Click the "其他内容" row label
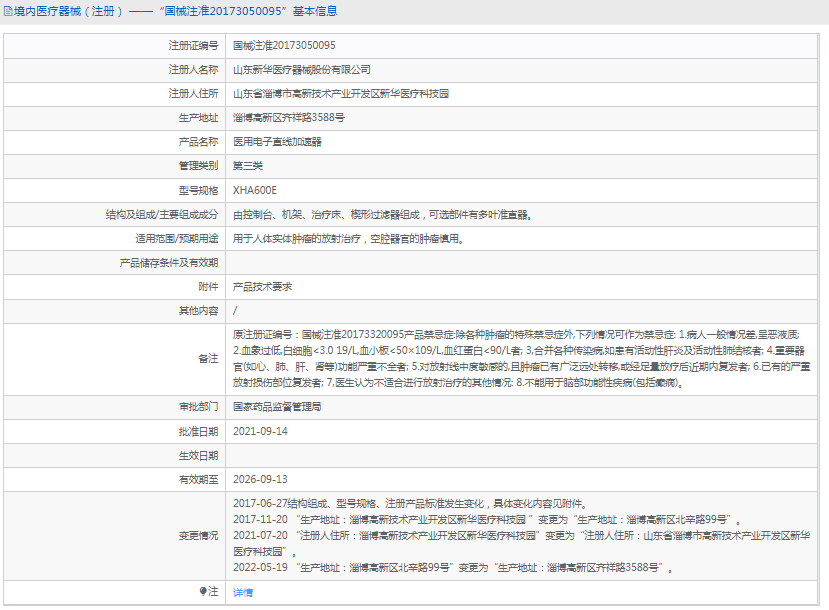The image size is (829, 610). click(198, 311)
